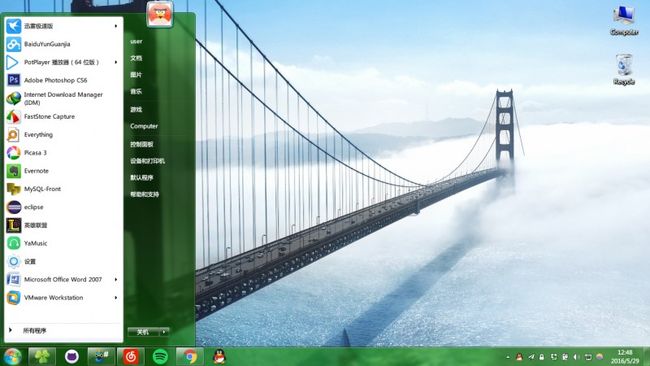650x366 pixels.
Task: Open Help and Support (帮助和支持)
Action: pos(144,194)
